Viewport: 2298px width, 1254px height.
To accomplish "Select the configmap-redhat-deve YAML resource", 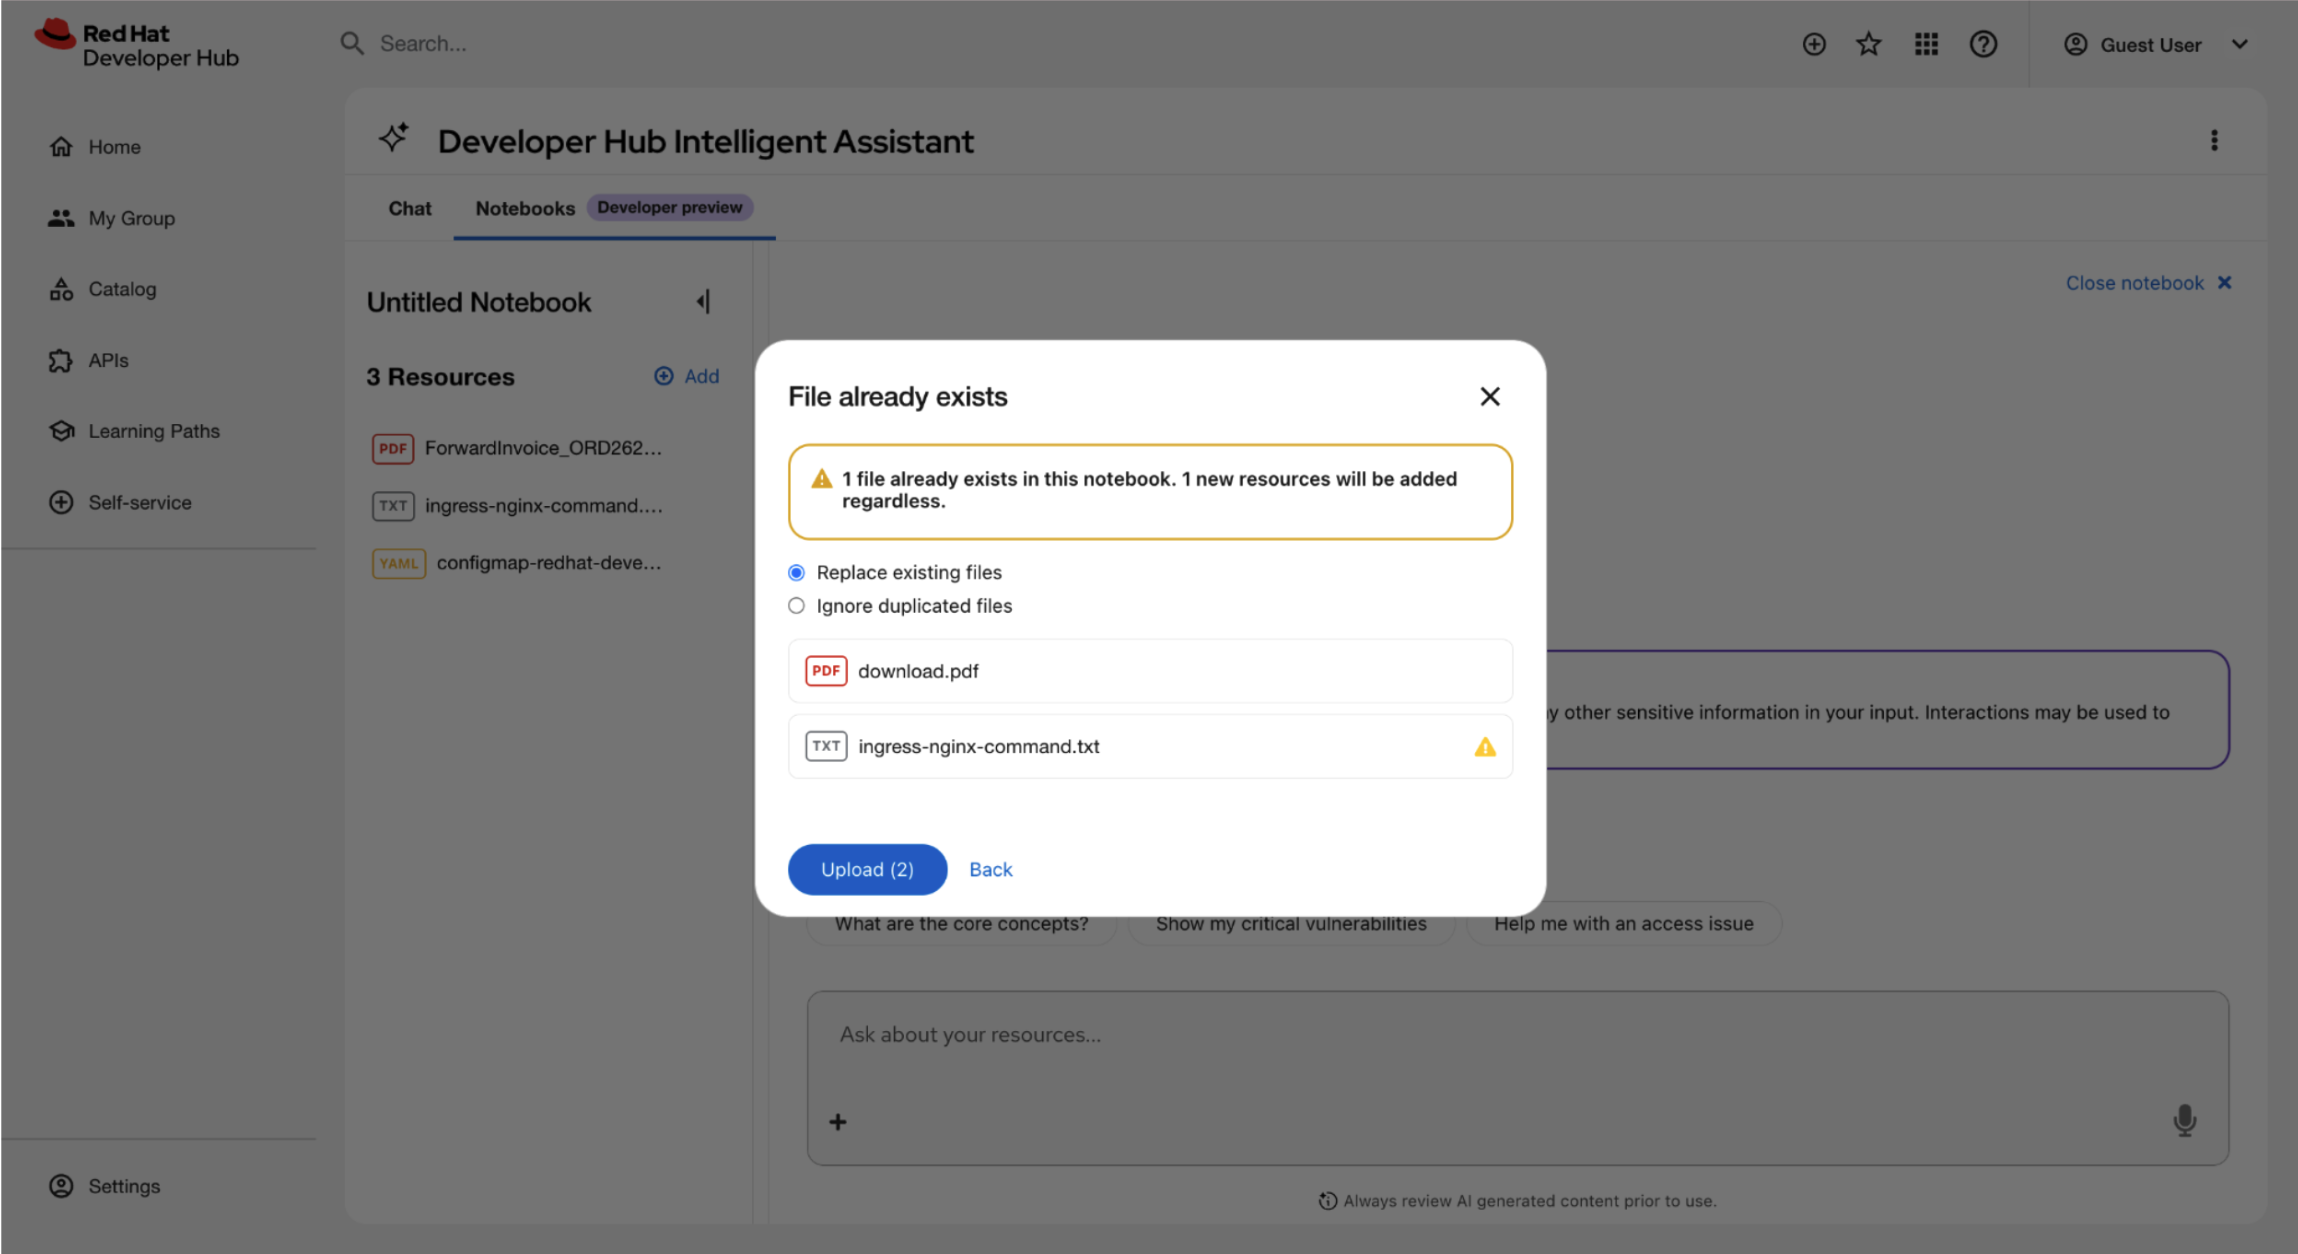I will point(517,563).
